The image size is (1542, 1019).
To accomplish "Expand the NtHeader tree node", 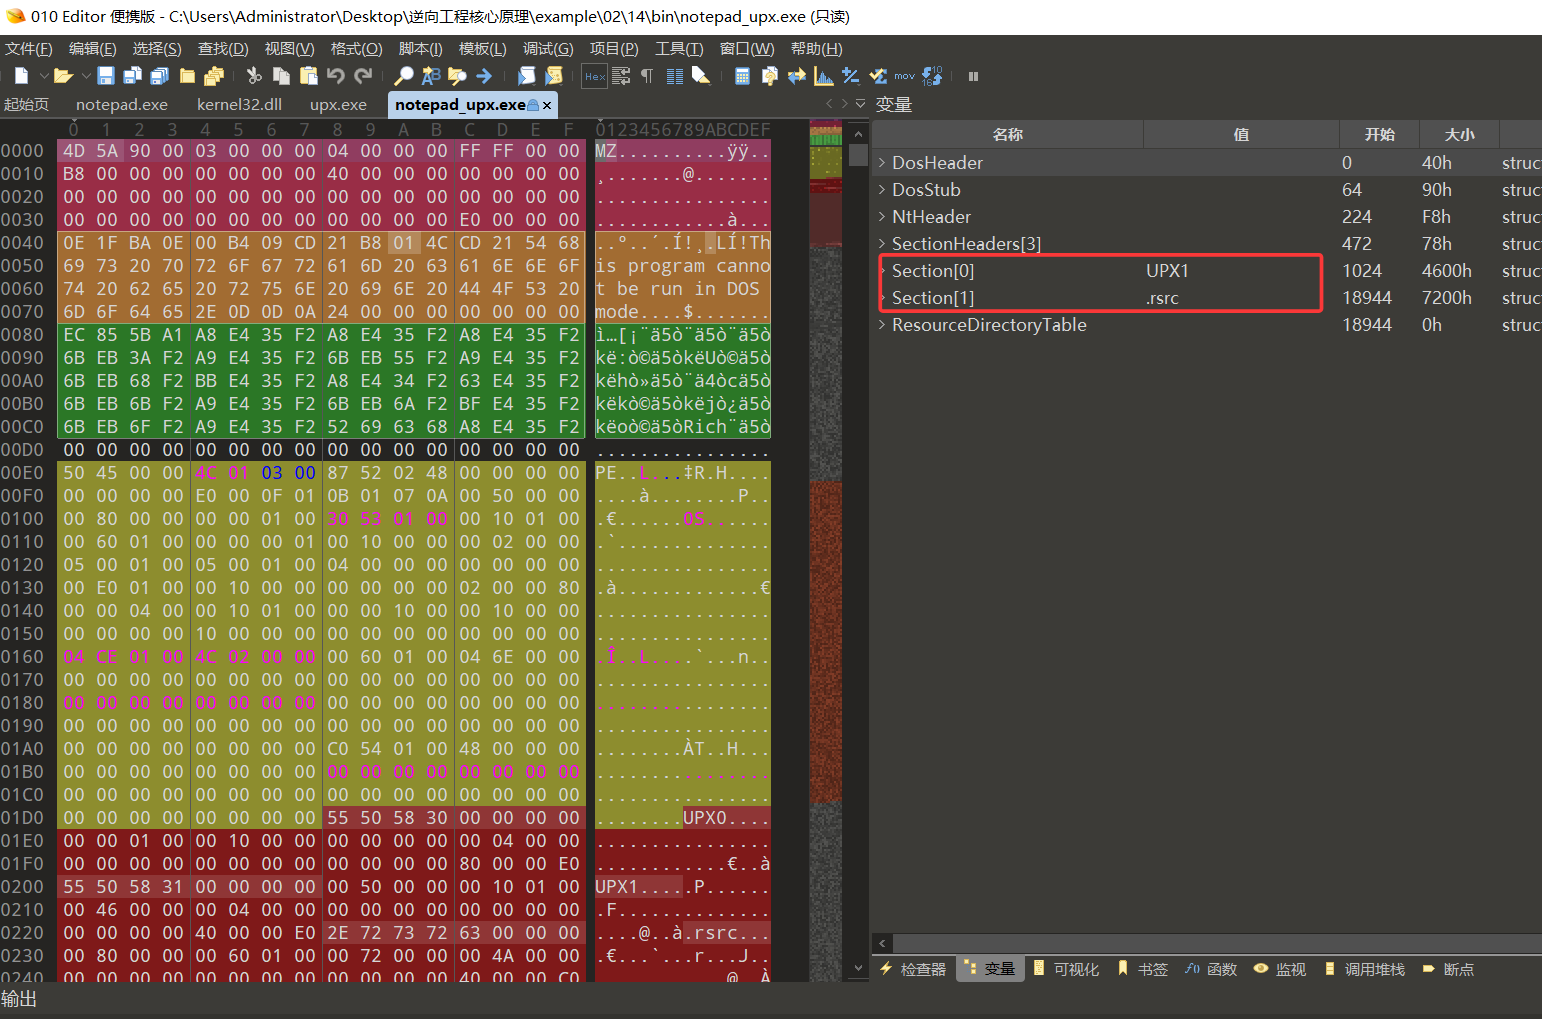I will (x=882, y=217).
